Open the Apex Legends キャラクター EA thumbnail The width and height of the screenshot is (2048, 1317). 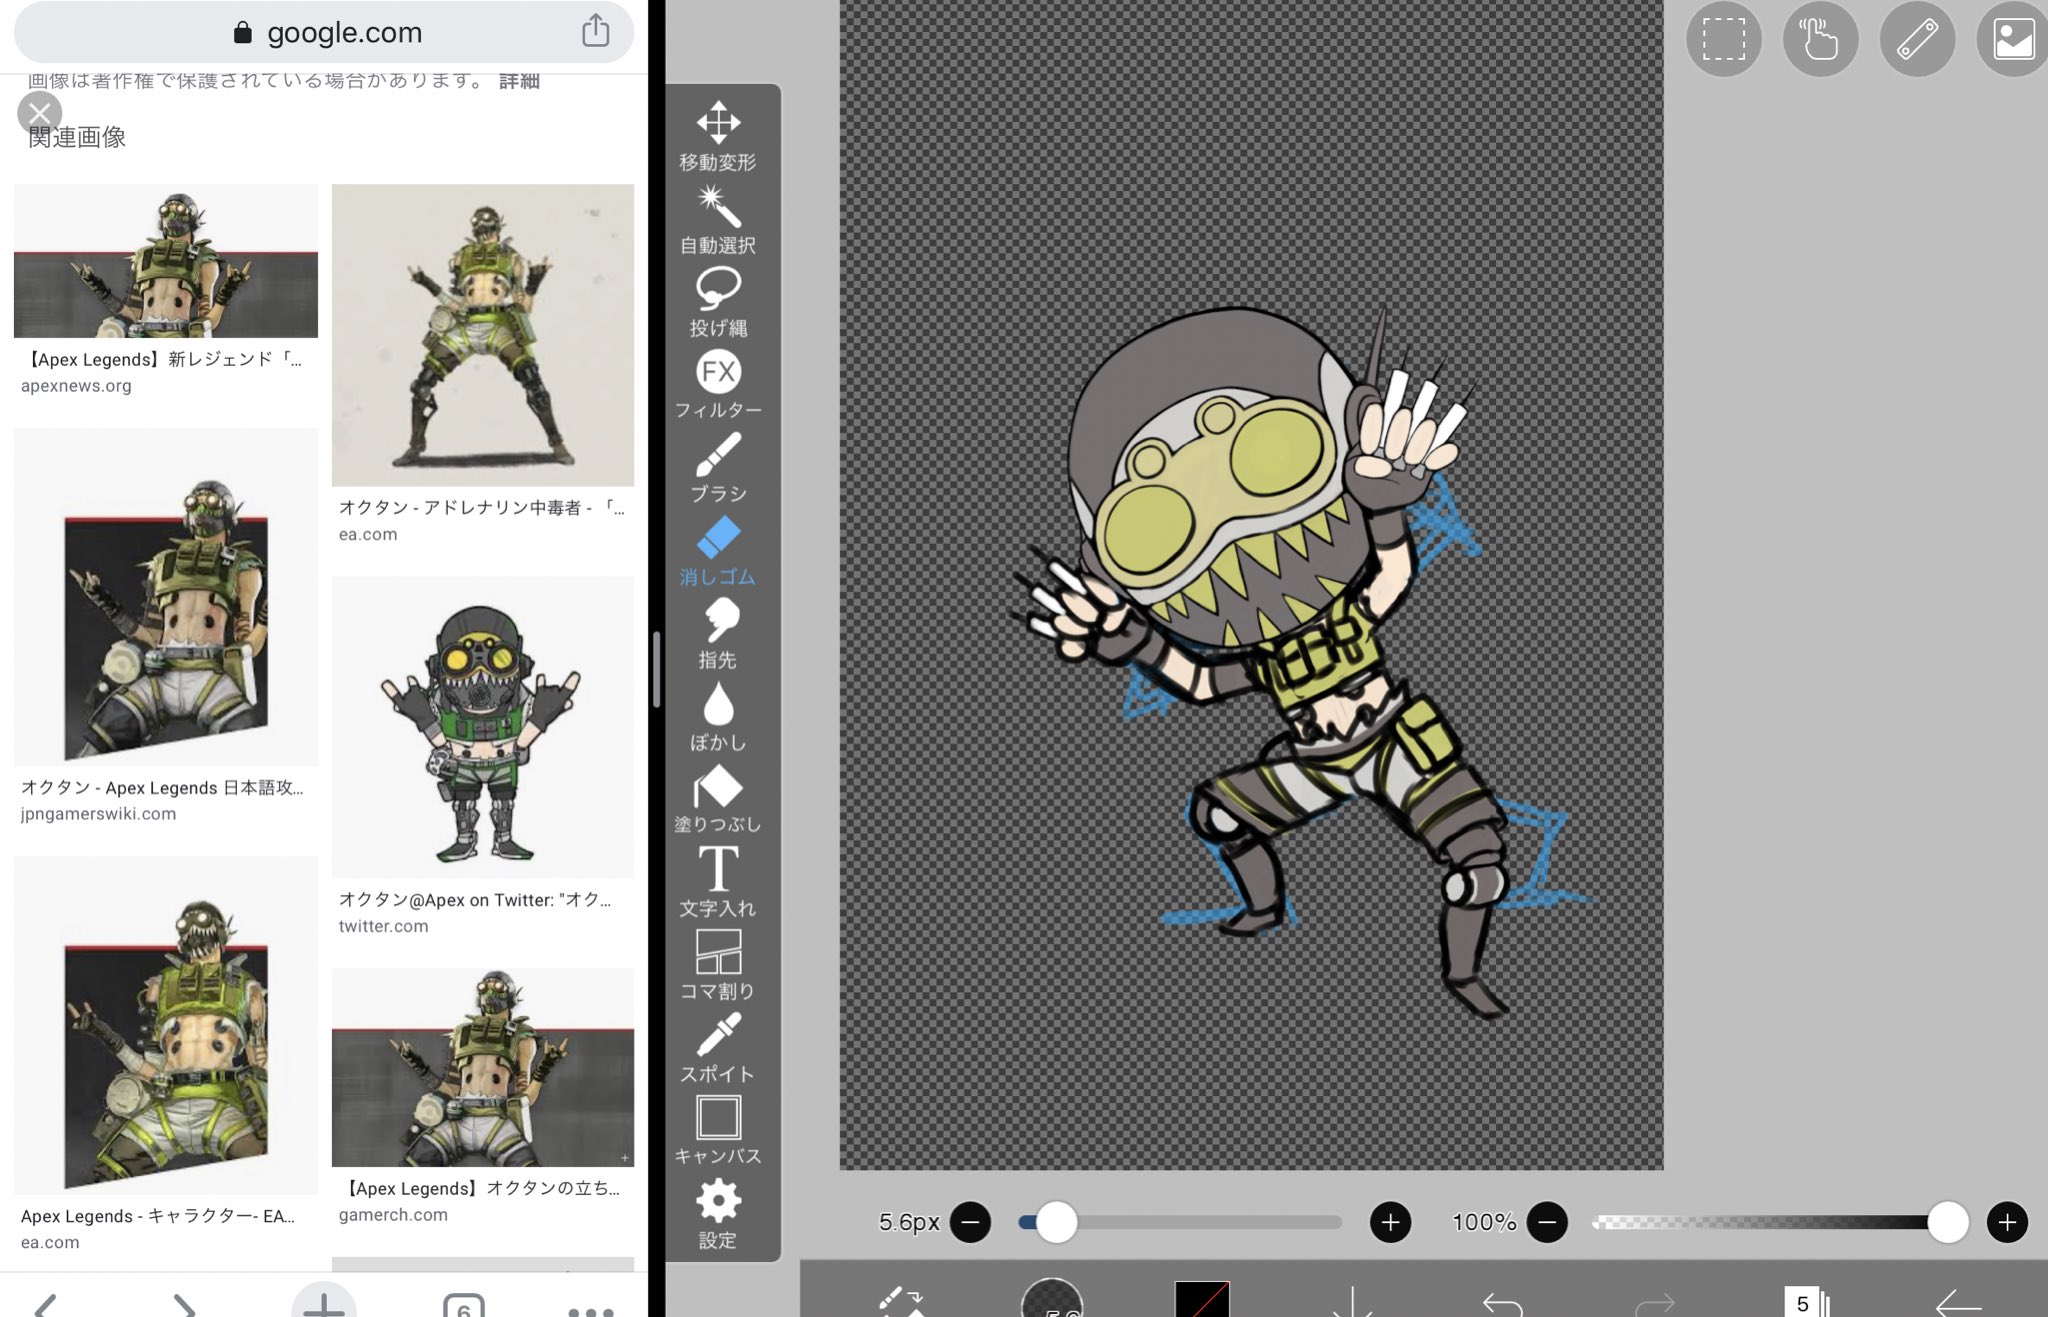coord(166,1025)
